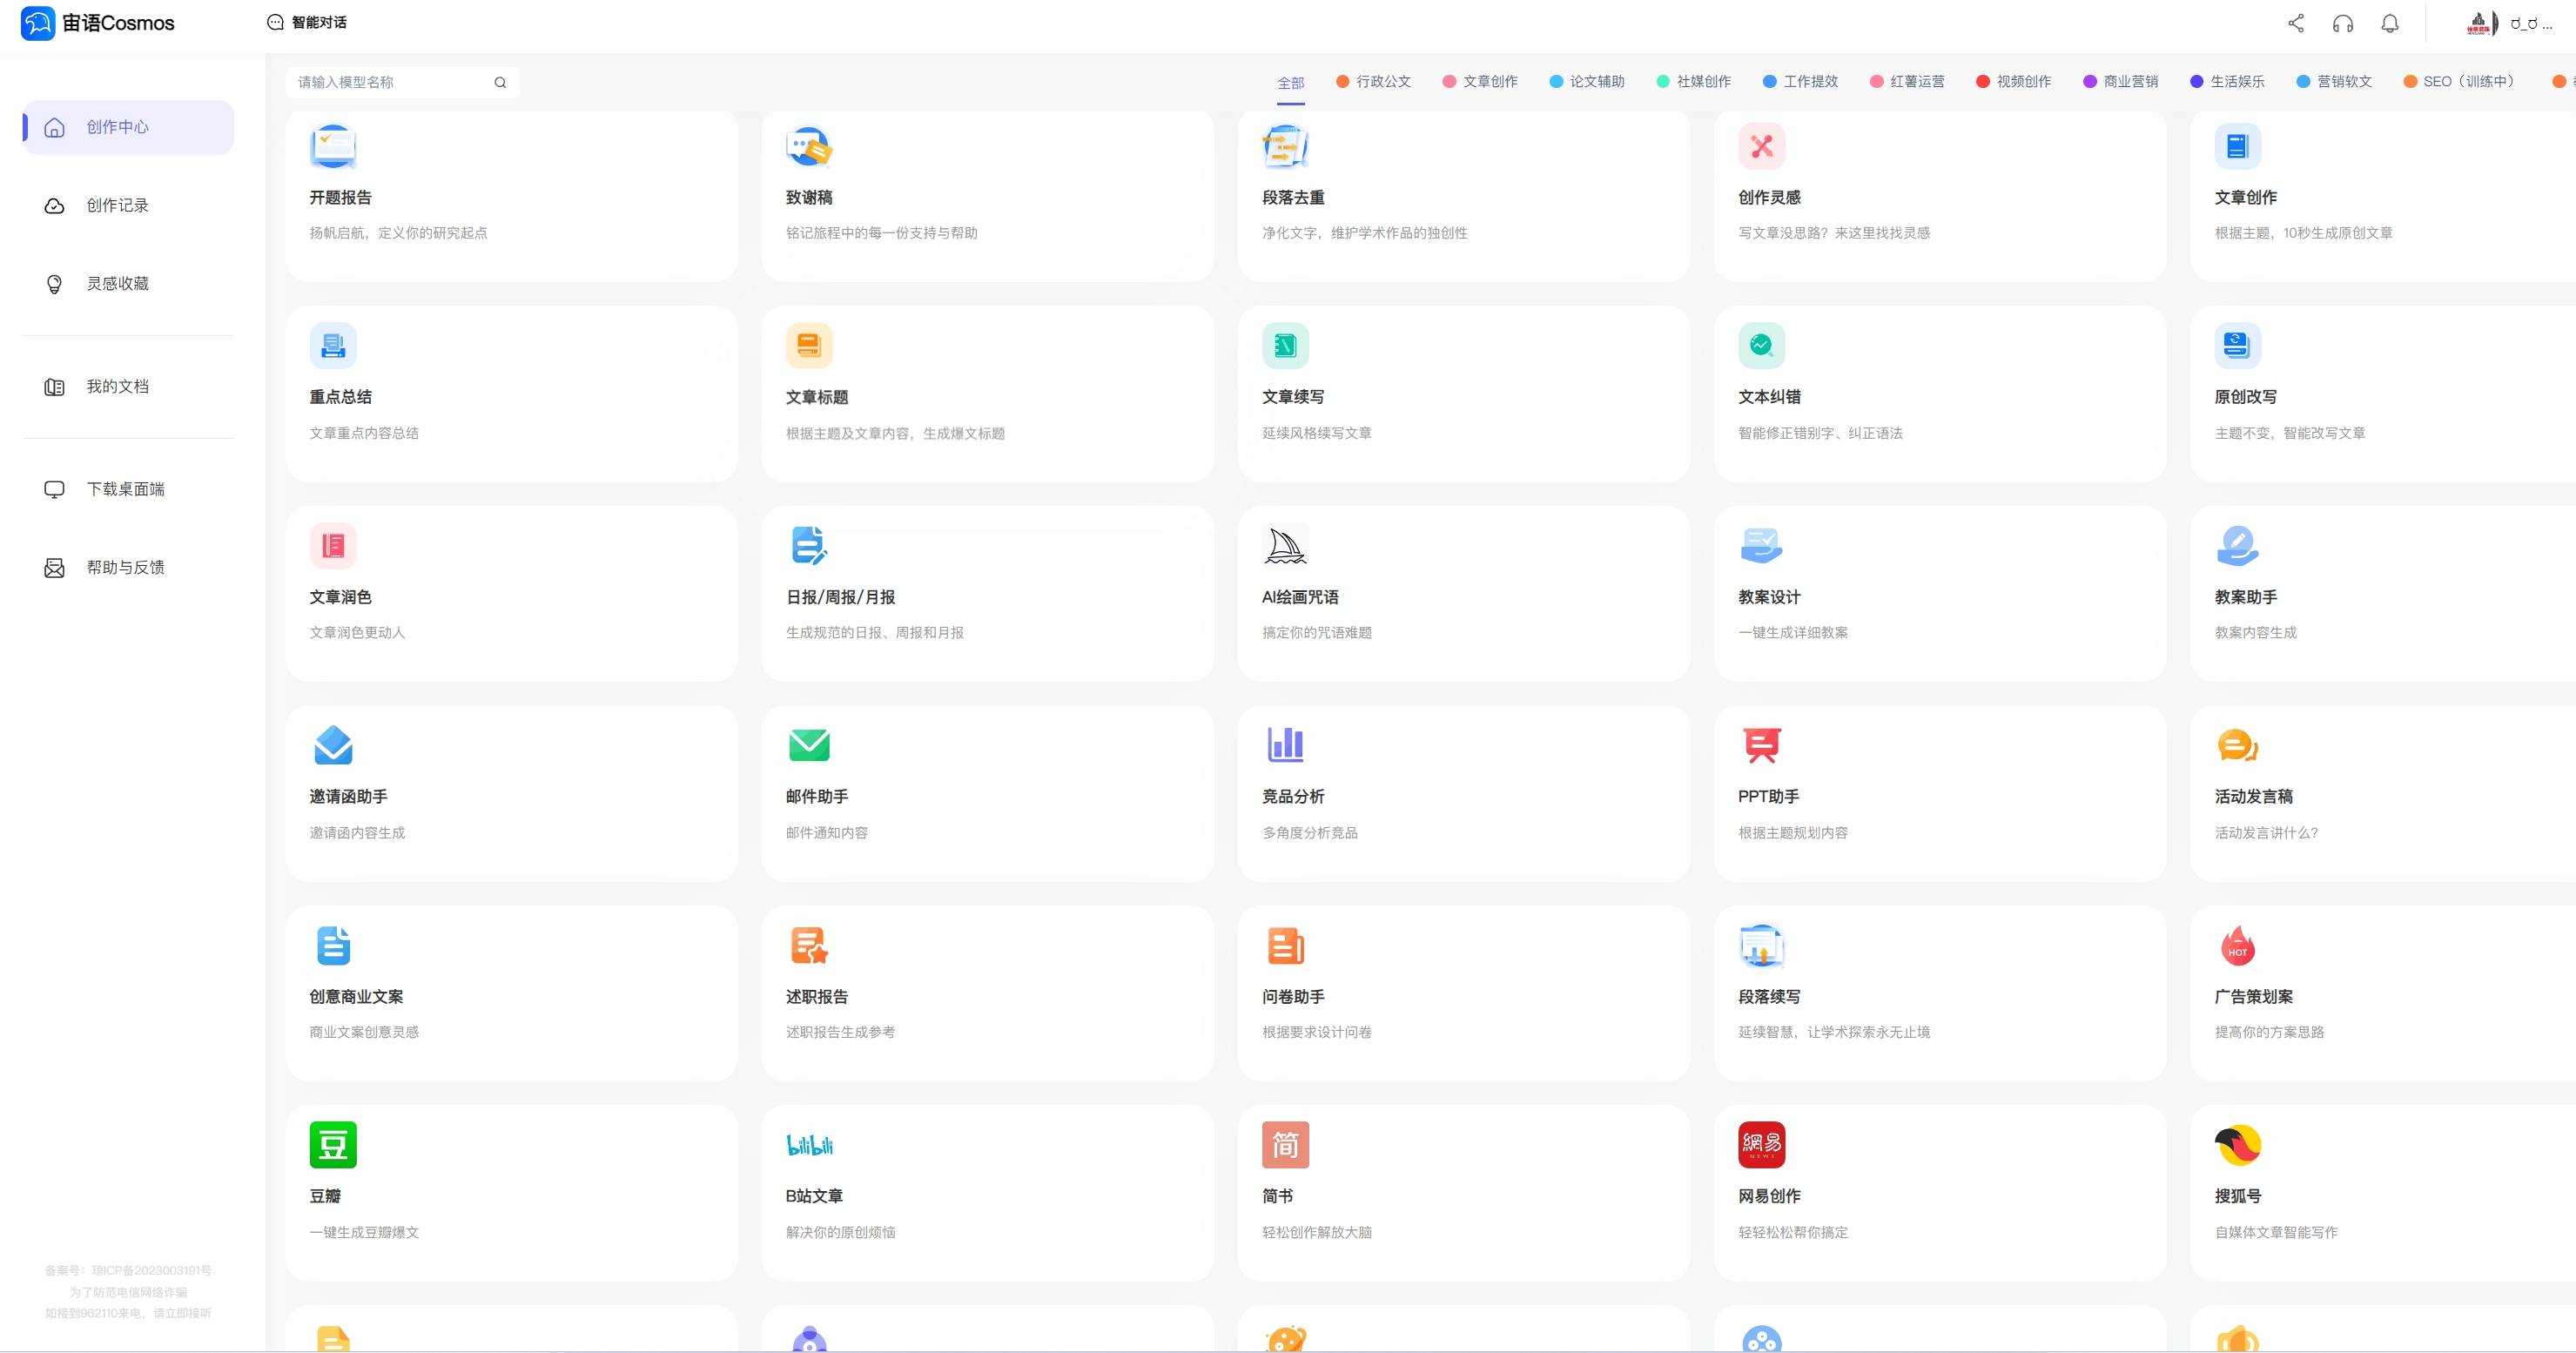
Task: Open the 日报/周报/月报 icon
Action: [809, 545]
